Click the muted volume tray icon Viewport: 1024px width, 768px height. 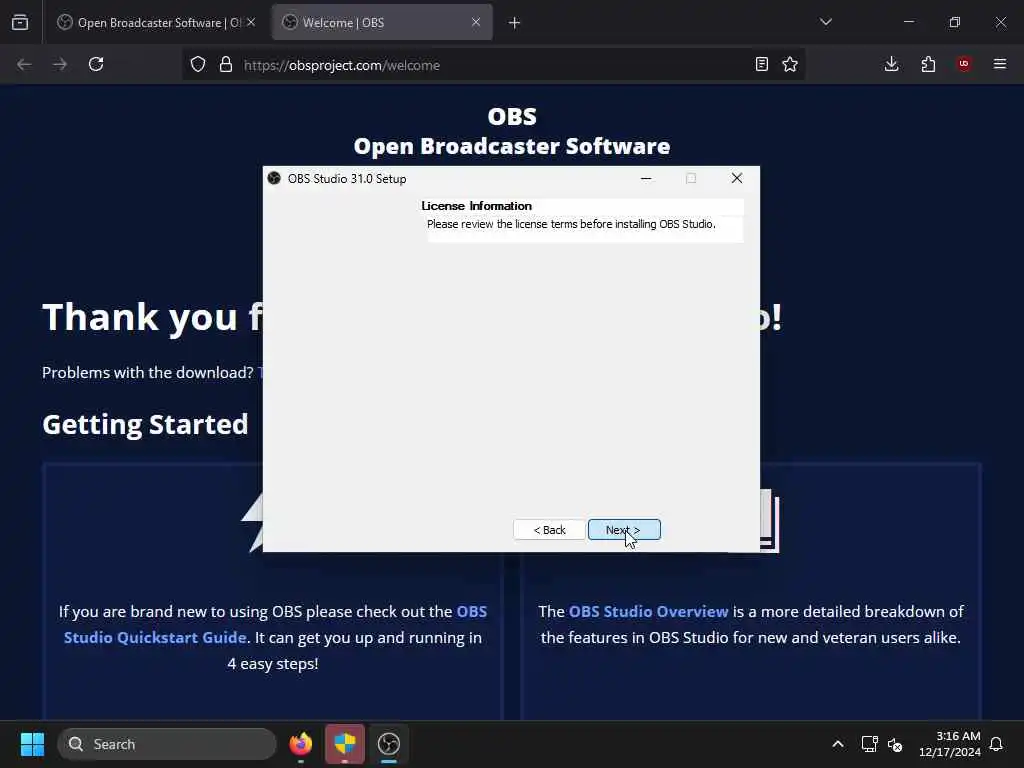(x=895, y=744)
